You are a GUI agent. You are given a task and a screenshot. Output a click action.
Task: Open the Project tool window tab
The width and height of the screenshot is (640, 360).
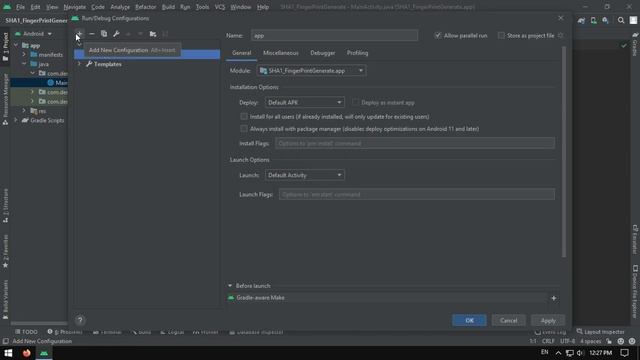pyautogui.click(x=5, y=47)
